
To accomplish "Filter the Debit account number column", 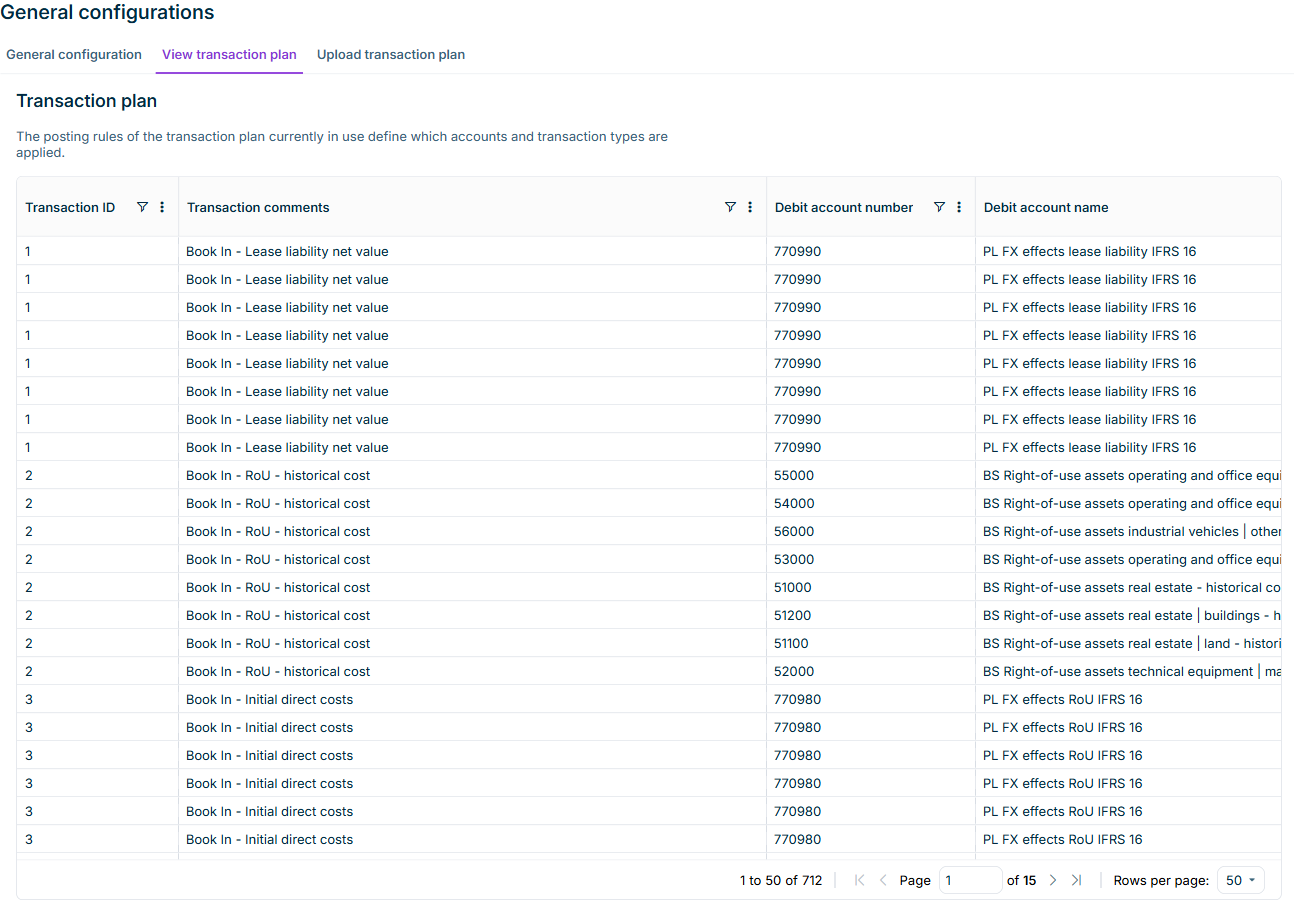I will (939, 207).
